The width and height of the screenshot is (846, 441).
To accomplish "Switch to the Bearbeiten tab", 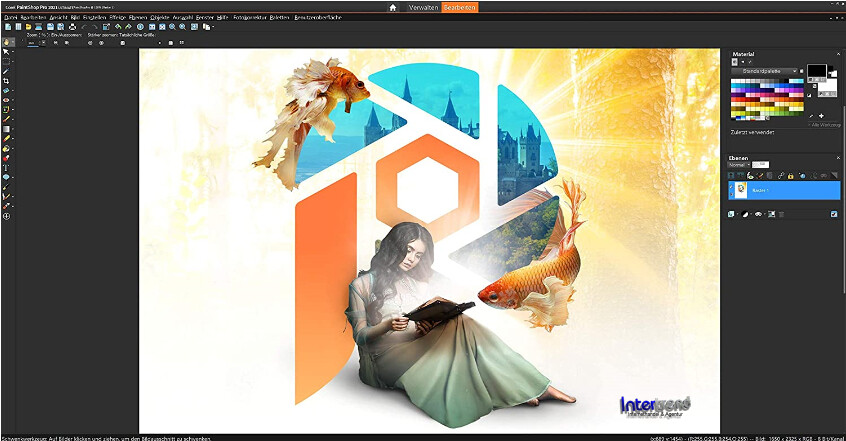I will [460, 8].
